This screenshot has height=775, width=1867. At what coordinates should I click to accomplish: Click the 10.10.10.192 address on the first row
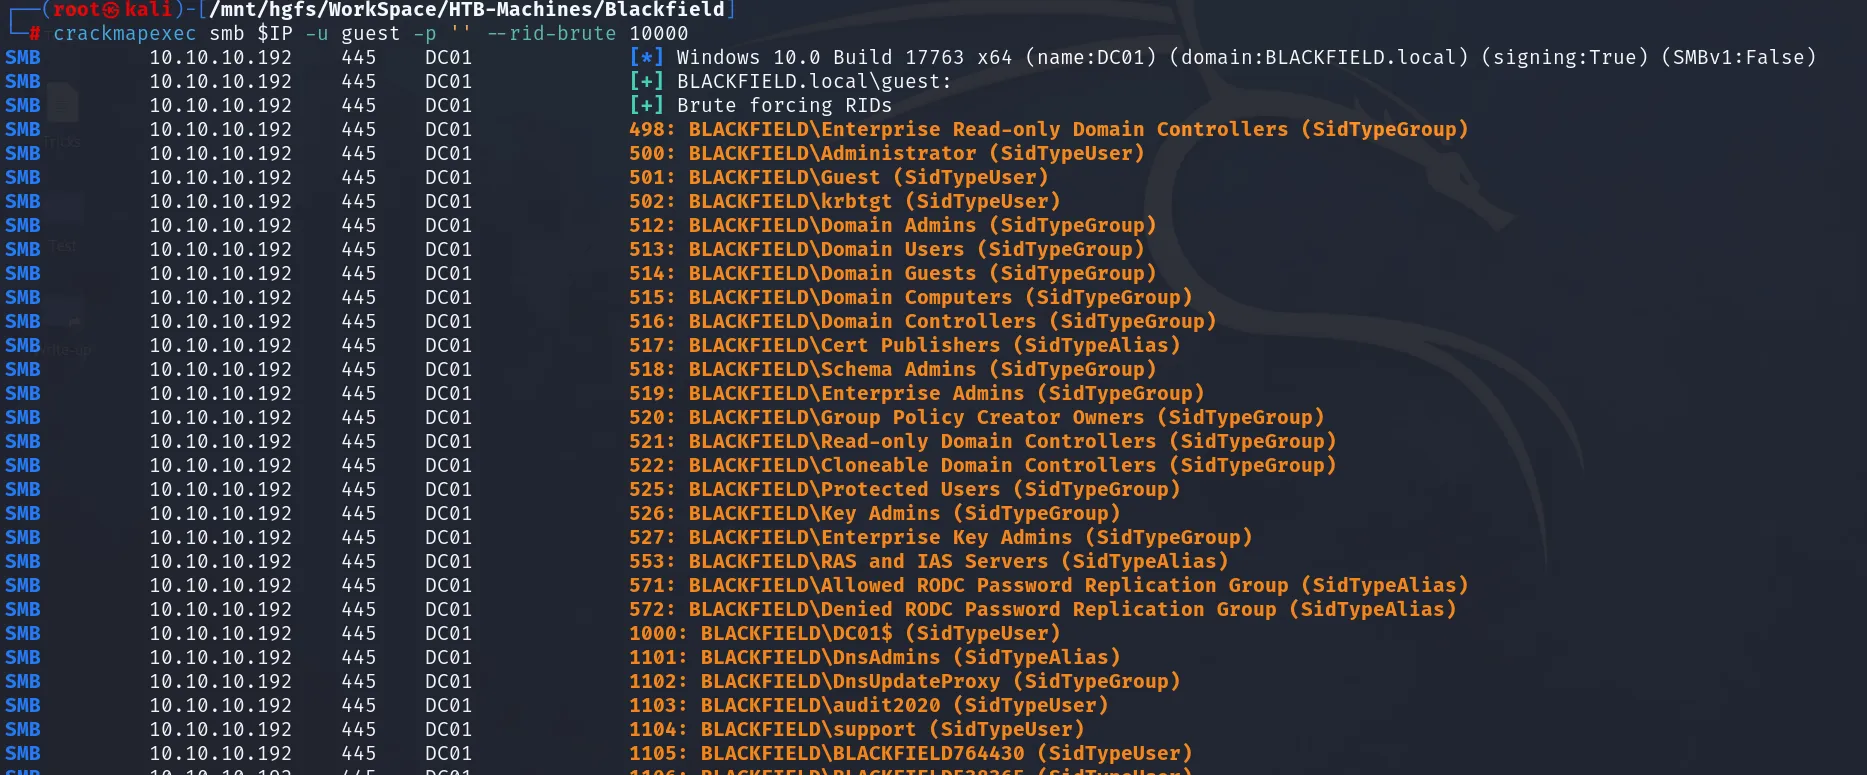(221, 57)
